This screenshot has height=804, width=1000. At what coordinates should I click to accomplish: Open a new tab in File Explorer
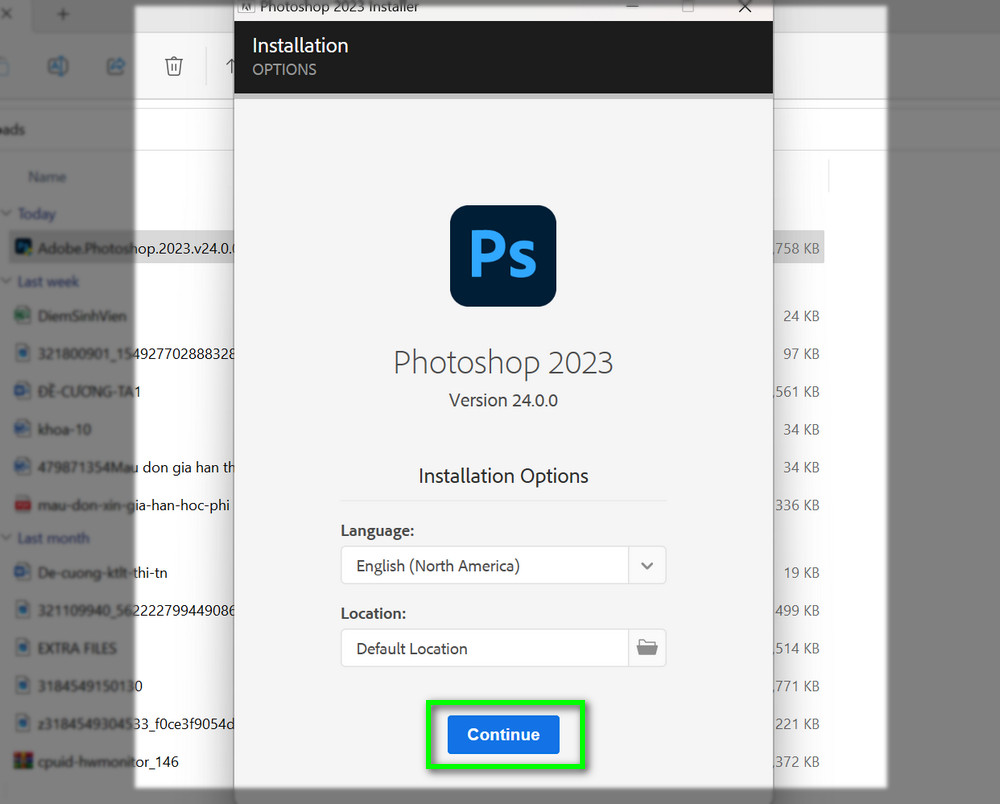[x=62, y=14]
